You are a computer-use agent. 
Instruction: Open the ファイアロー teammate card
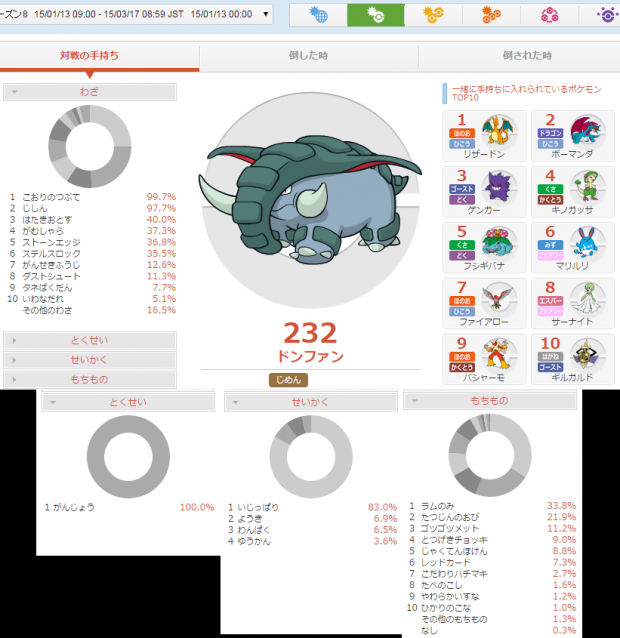pos(484,304)
